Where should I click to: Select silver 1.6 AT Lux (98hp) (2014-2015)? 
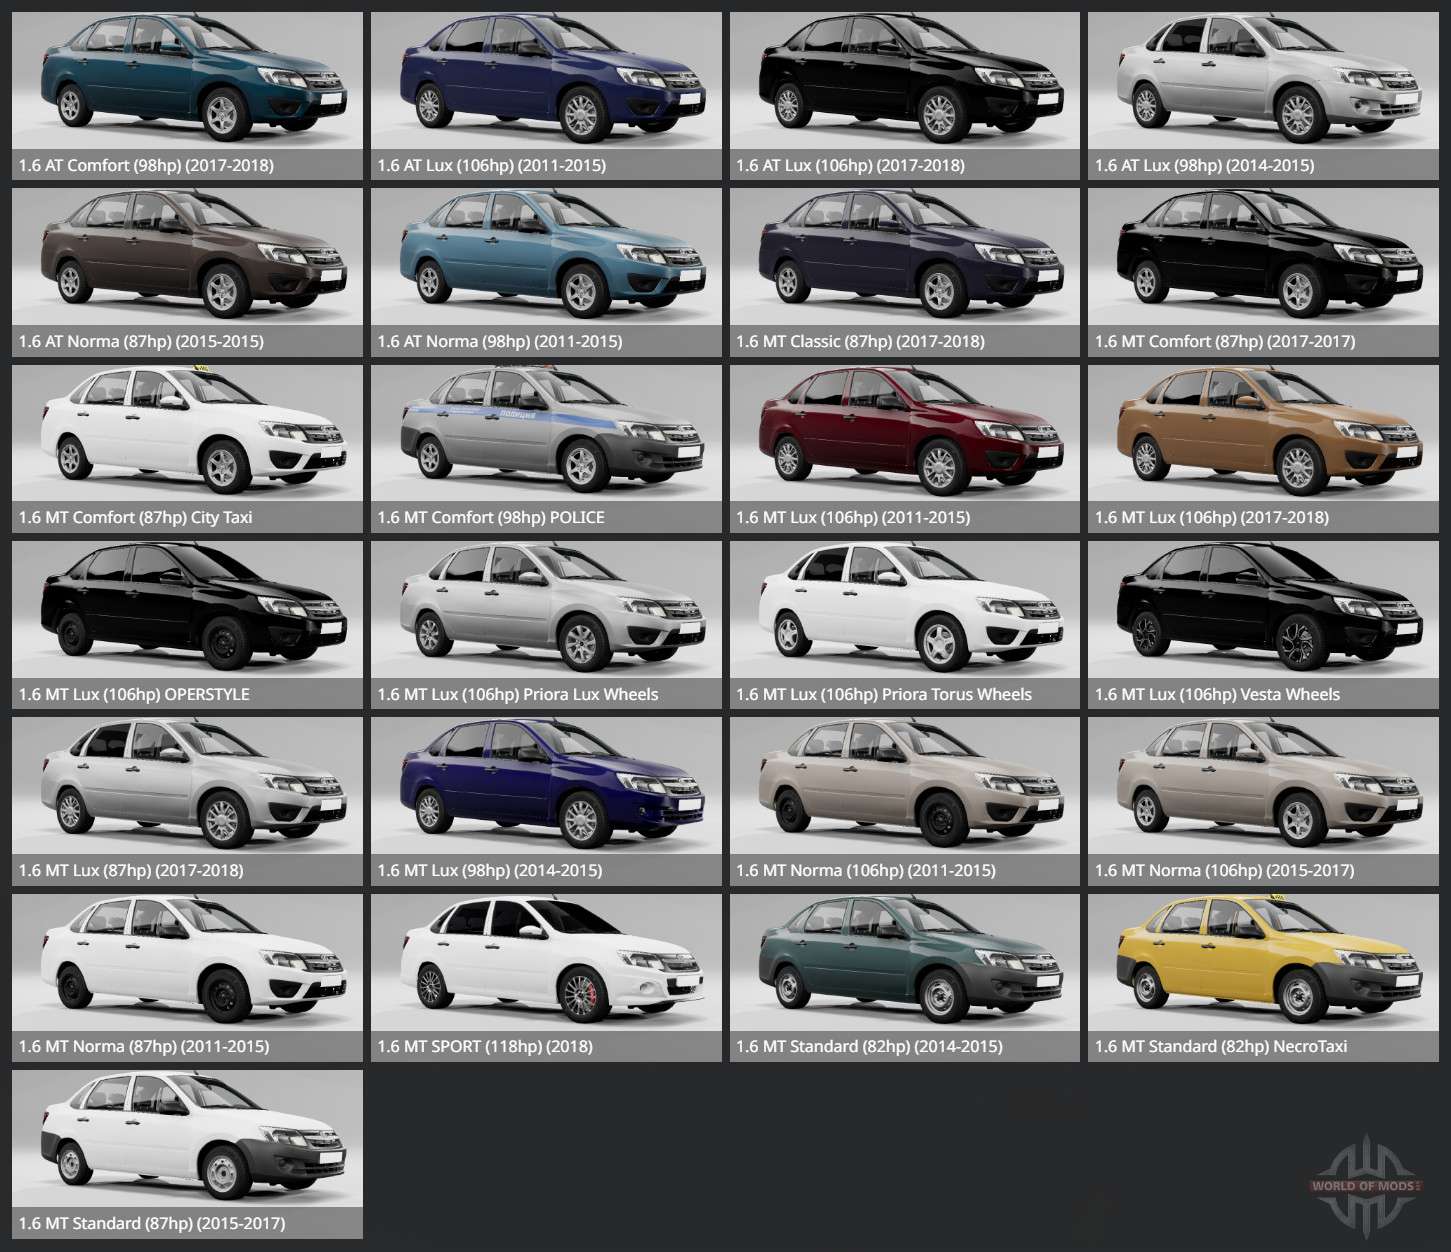1263,96
